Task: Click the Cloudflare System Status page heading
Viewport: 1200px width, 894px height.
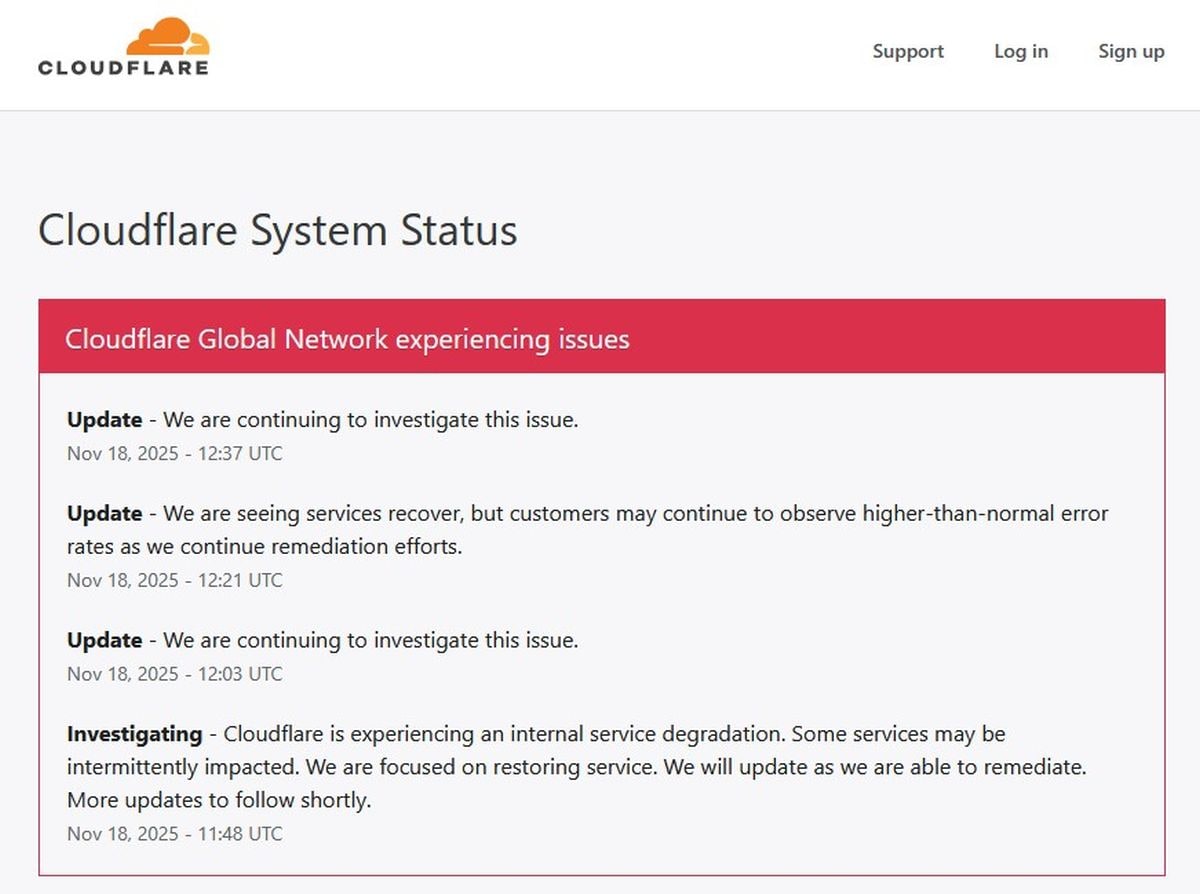Action: click(277, 231)
